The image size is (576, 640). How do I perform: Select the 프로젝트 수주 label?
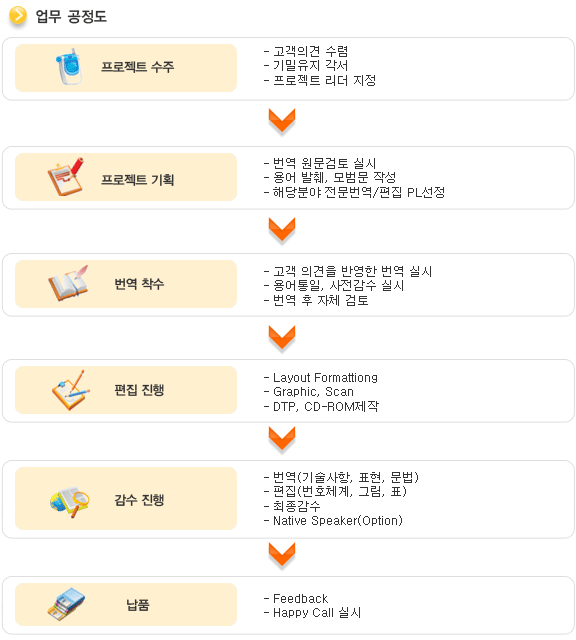(x=138, y=67)
